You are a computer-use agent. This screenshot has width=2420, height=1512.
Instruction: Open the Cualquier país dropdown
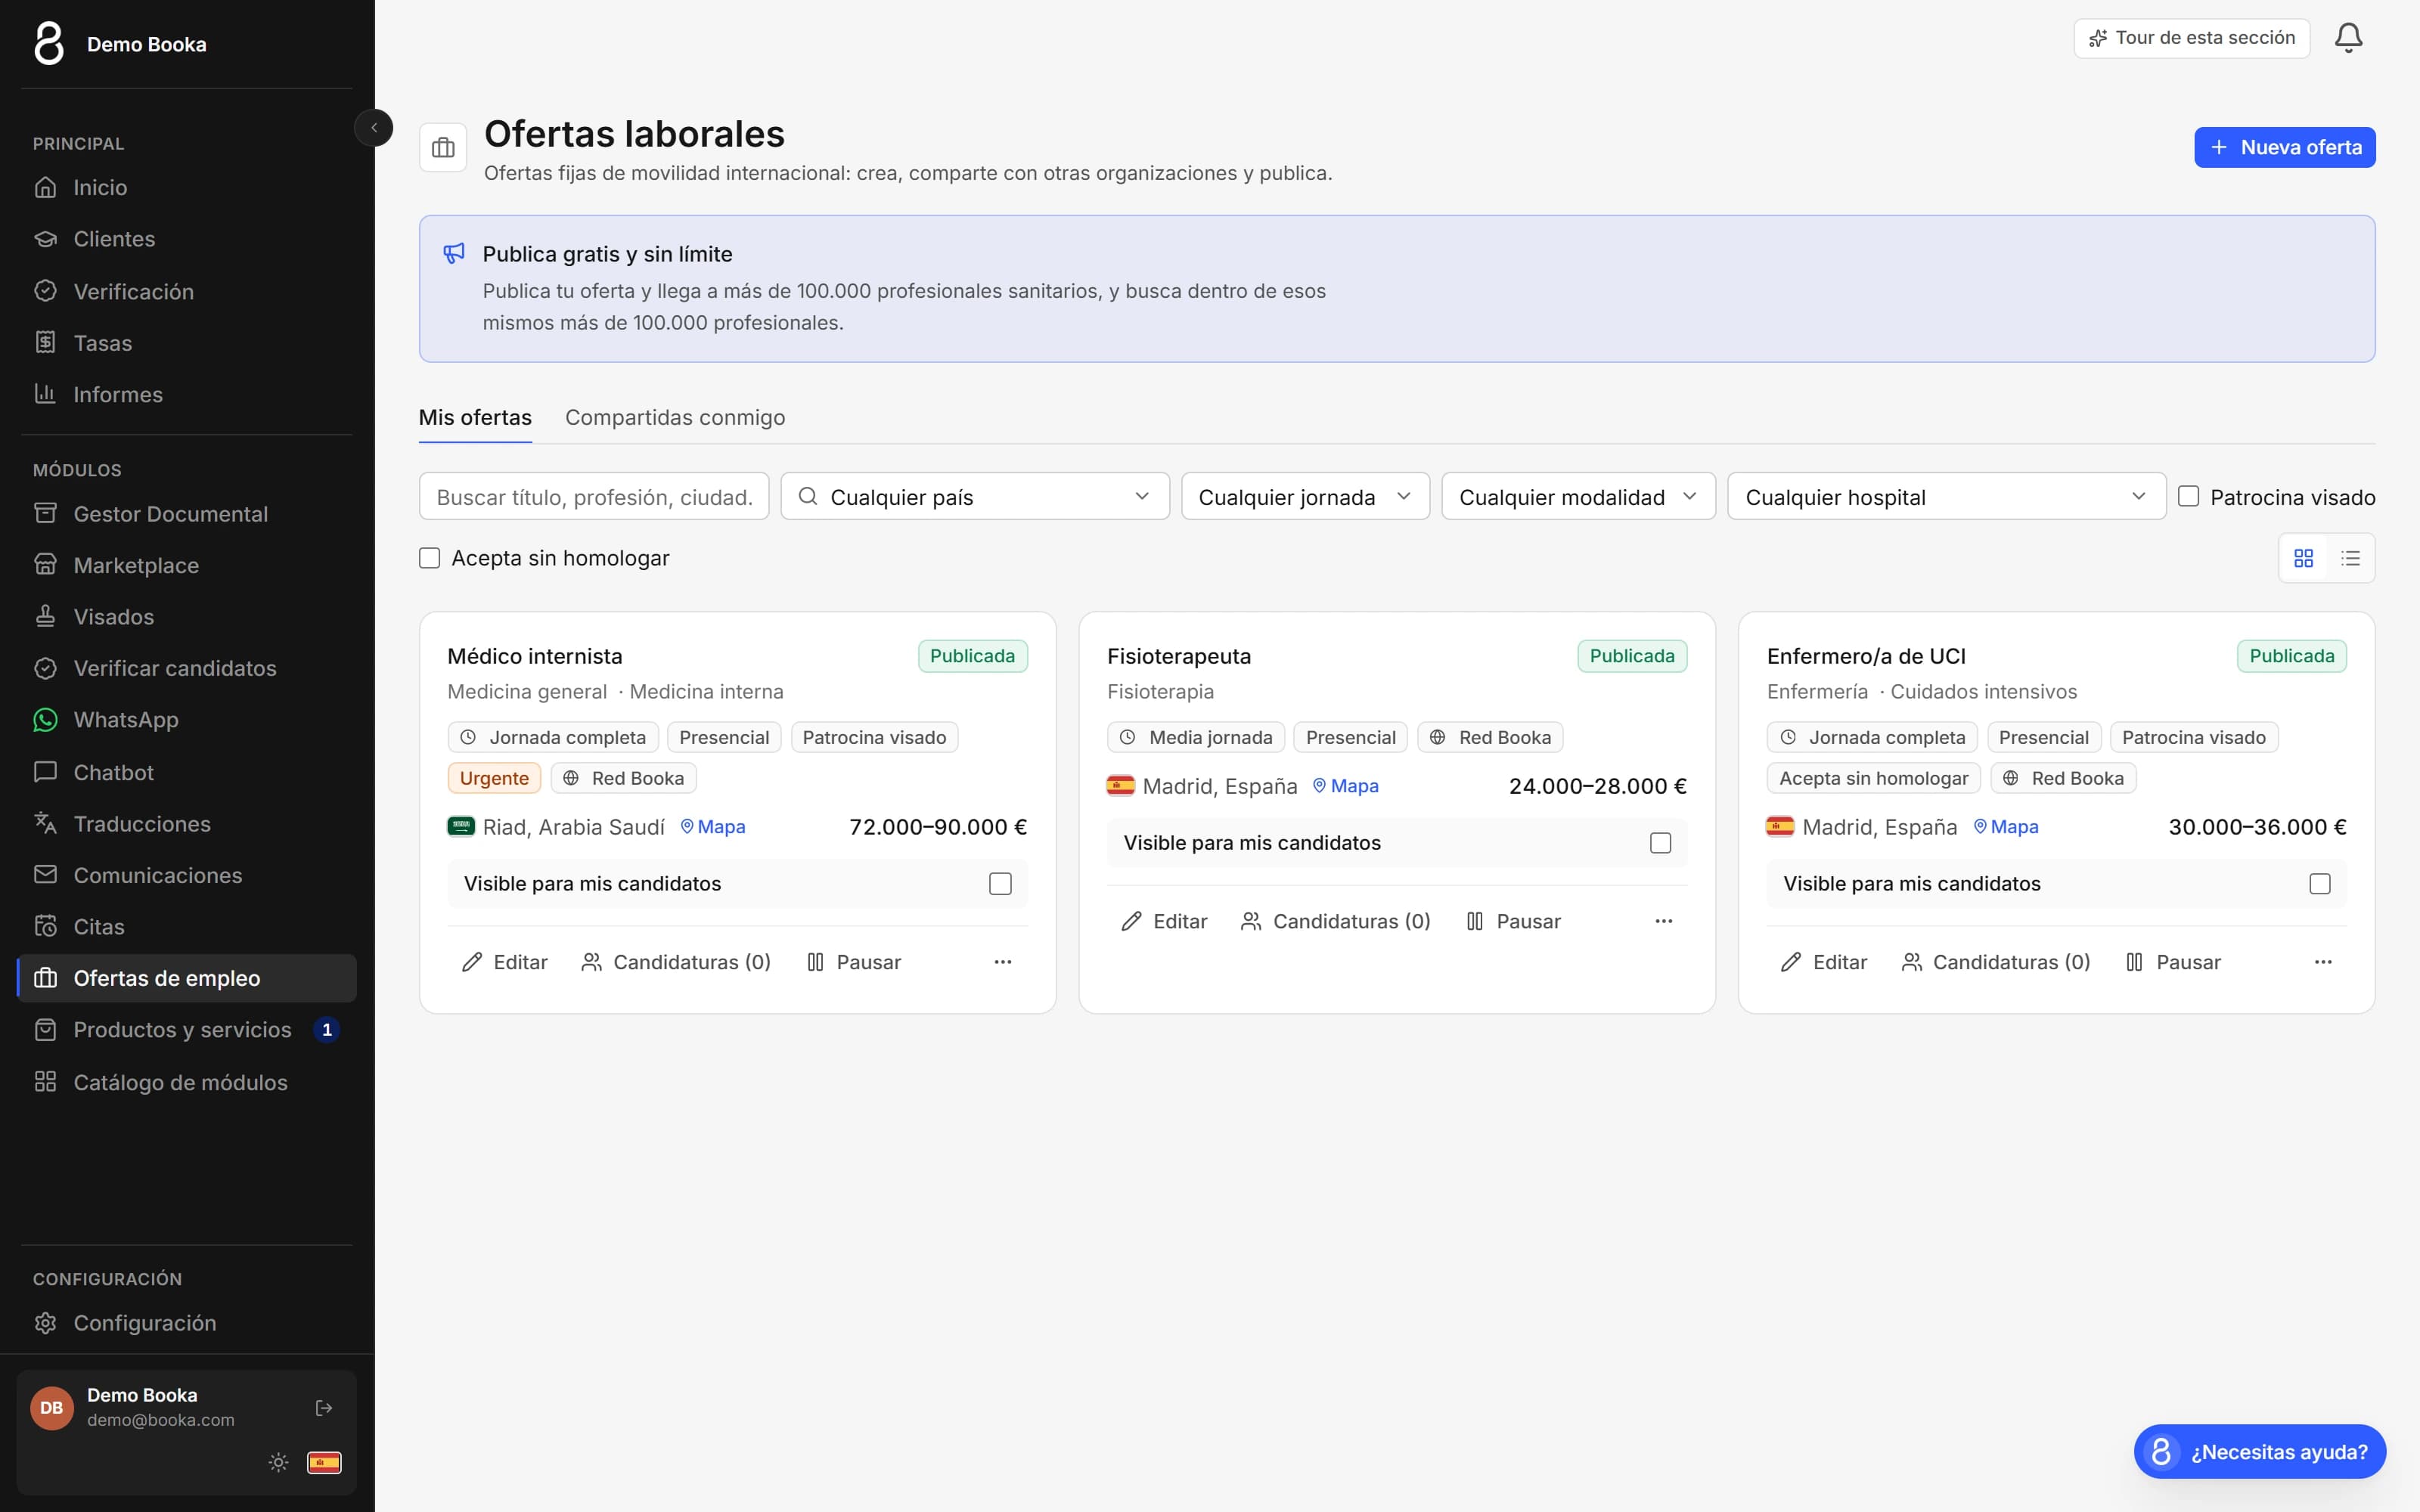[975, 497]
